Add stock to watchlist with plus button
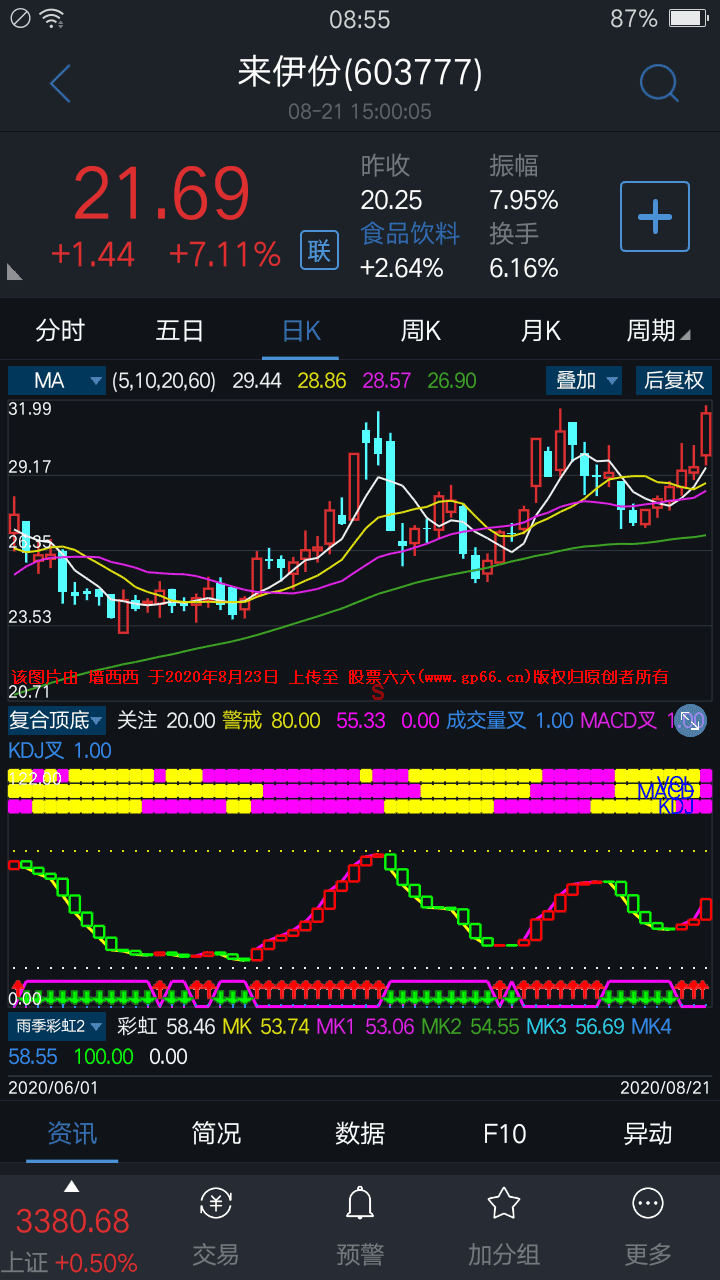Image resolution: width=720 pixels, height=1280 pixels. (655, 216)
